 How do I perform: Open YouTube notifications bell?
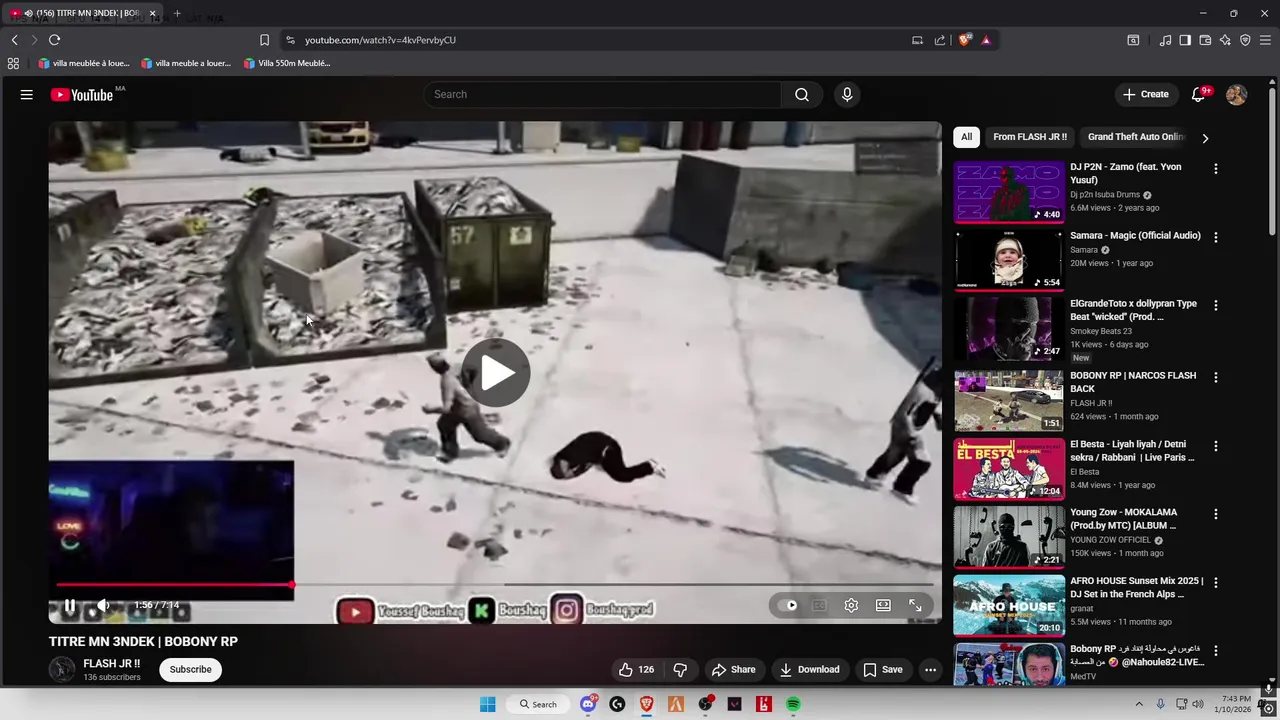click(1198, 94)
